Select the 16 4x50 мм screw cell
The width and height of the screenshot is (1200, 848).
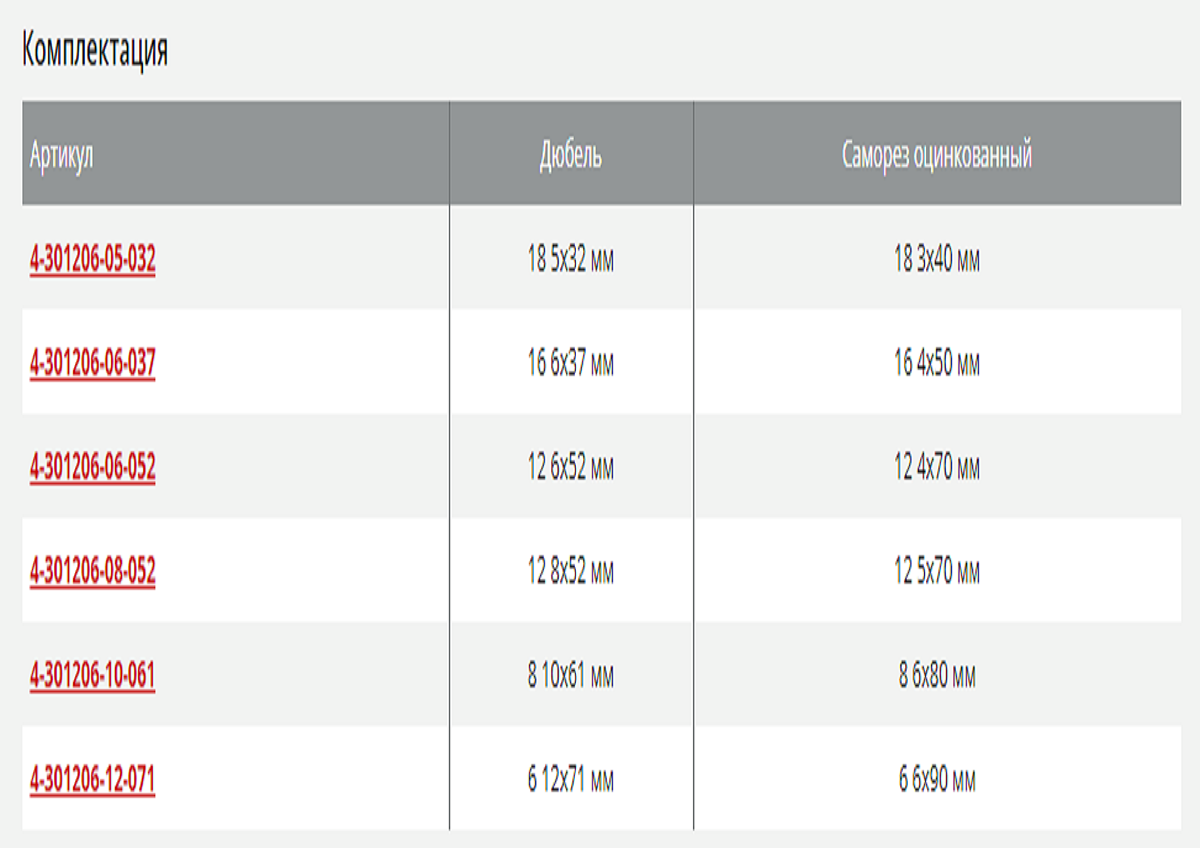(937, 364)
